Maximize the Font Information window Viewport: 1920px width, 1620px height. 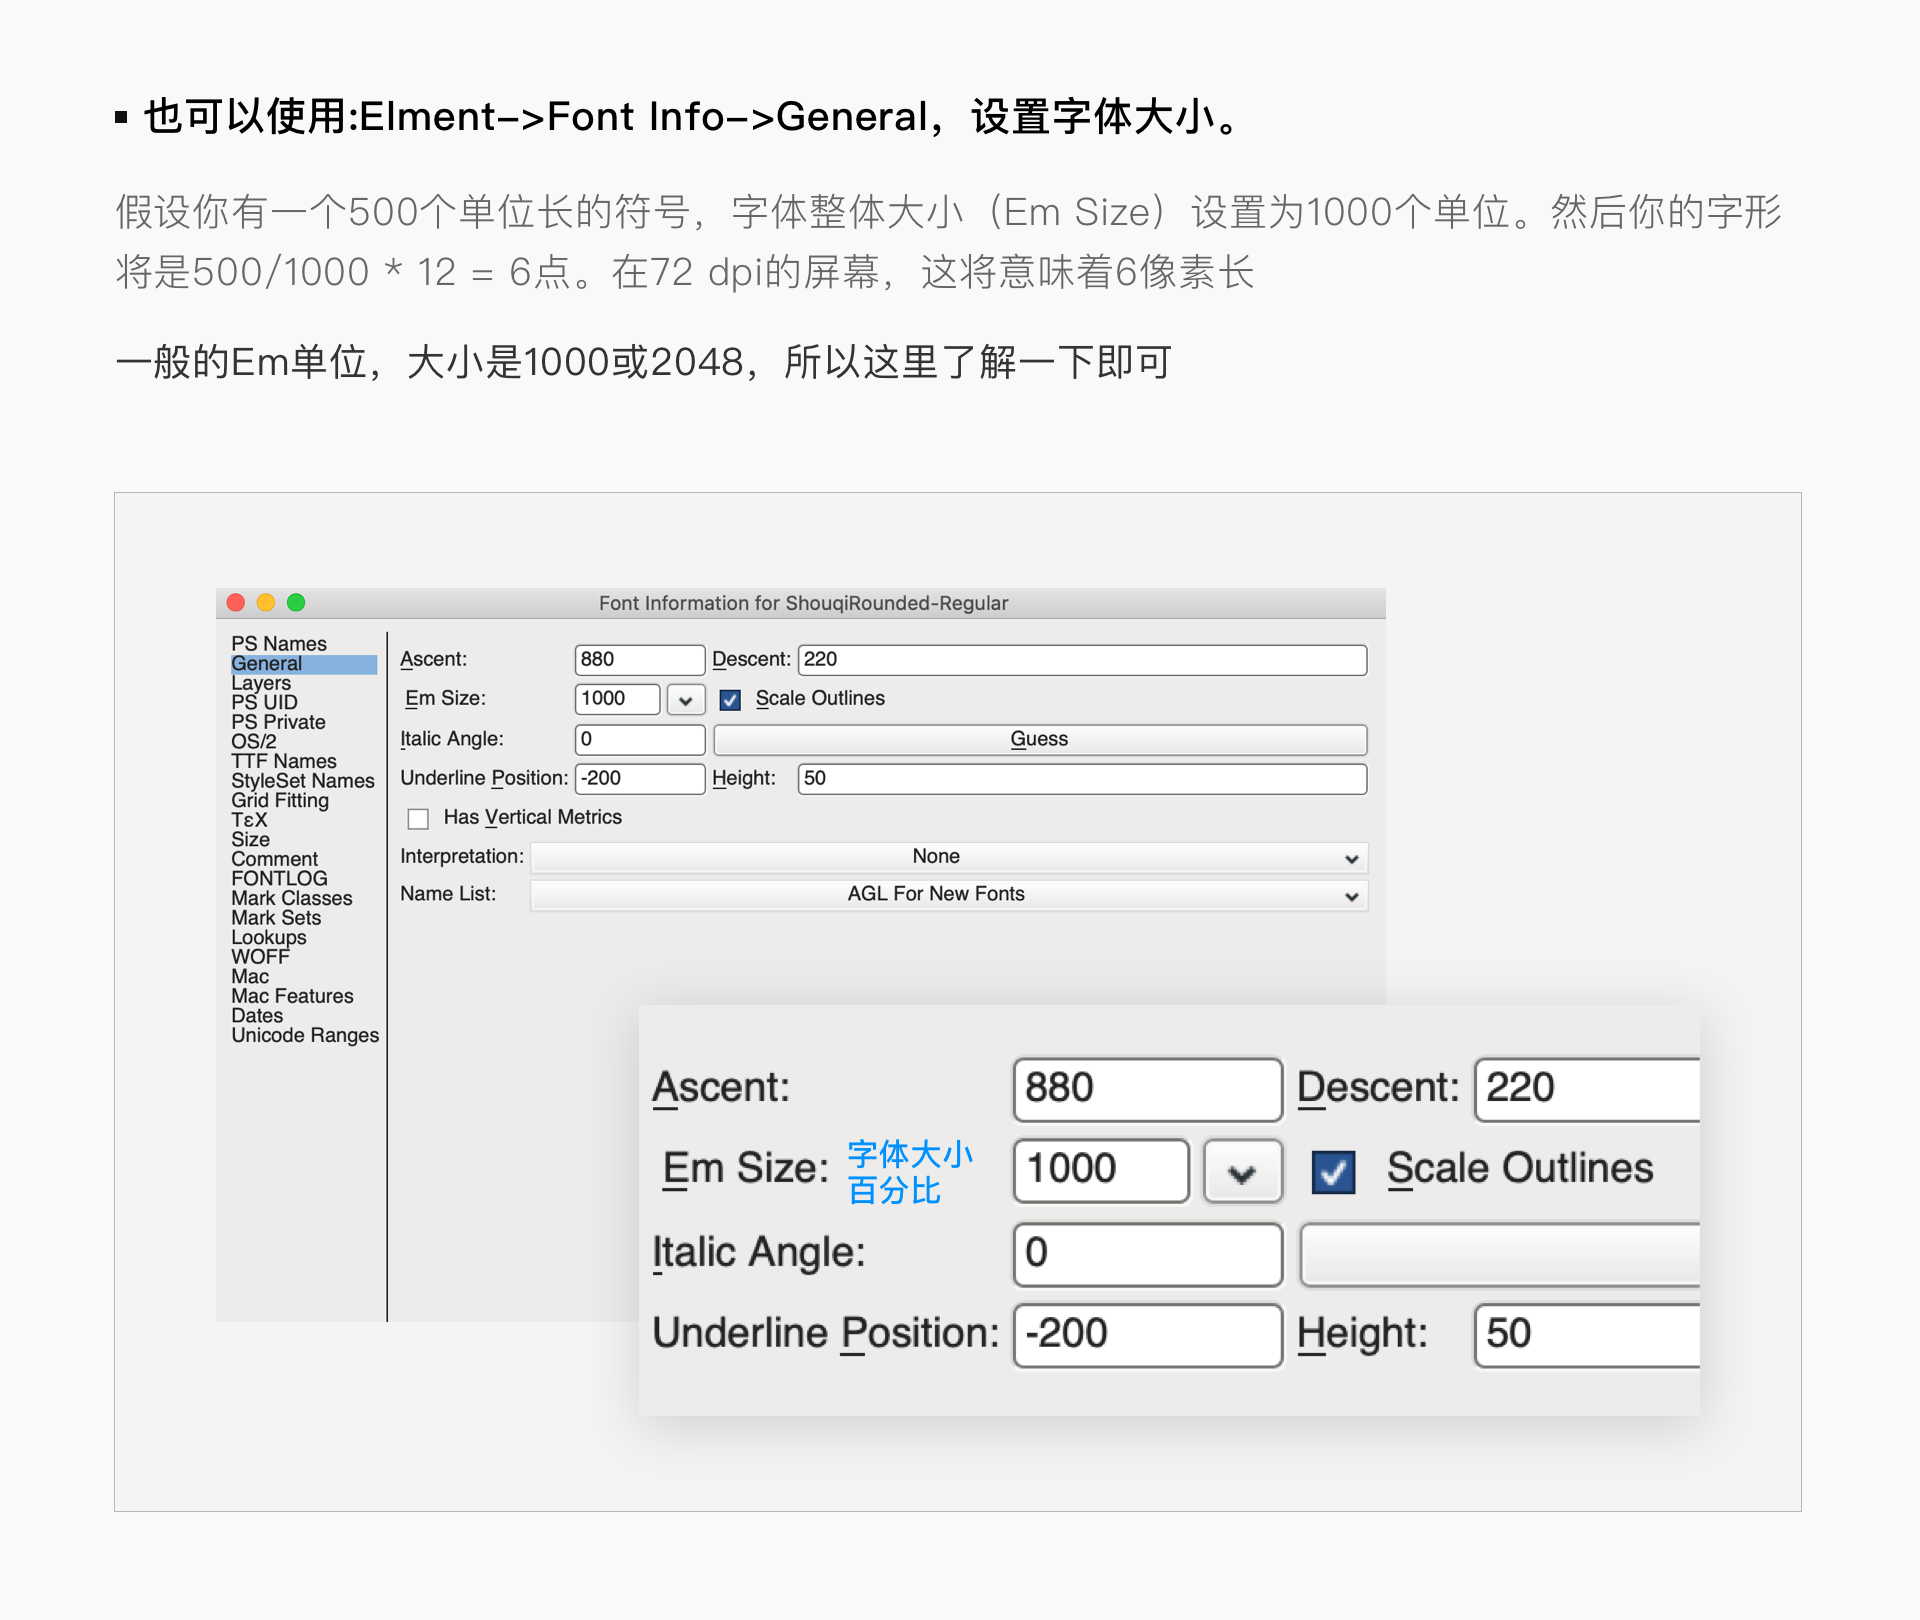pos(296,602)
